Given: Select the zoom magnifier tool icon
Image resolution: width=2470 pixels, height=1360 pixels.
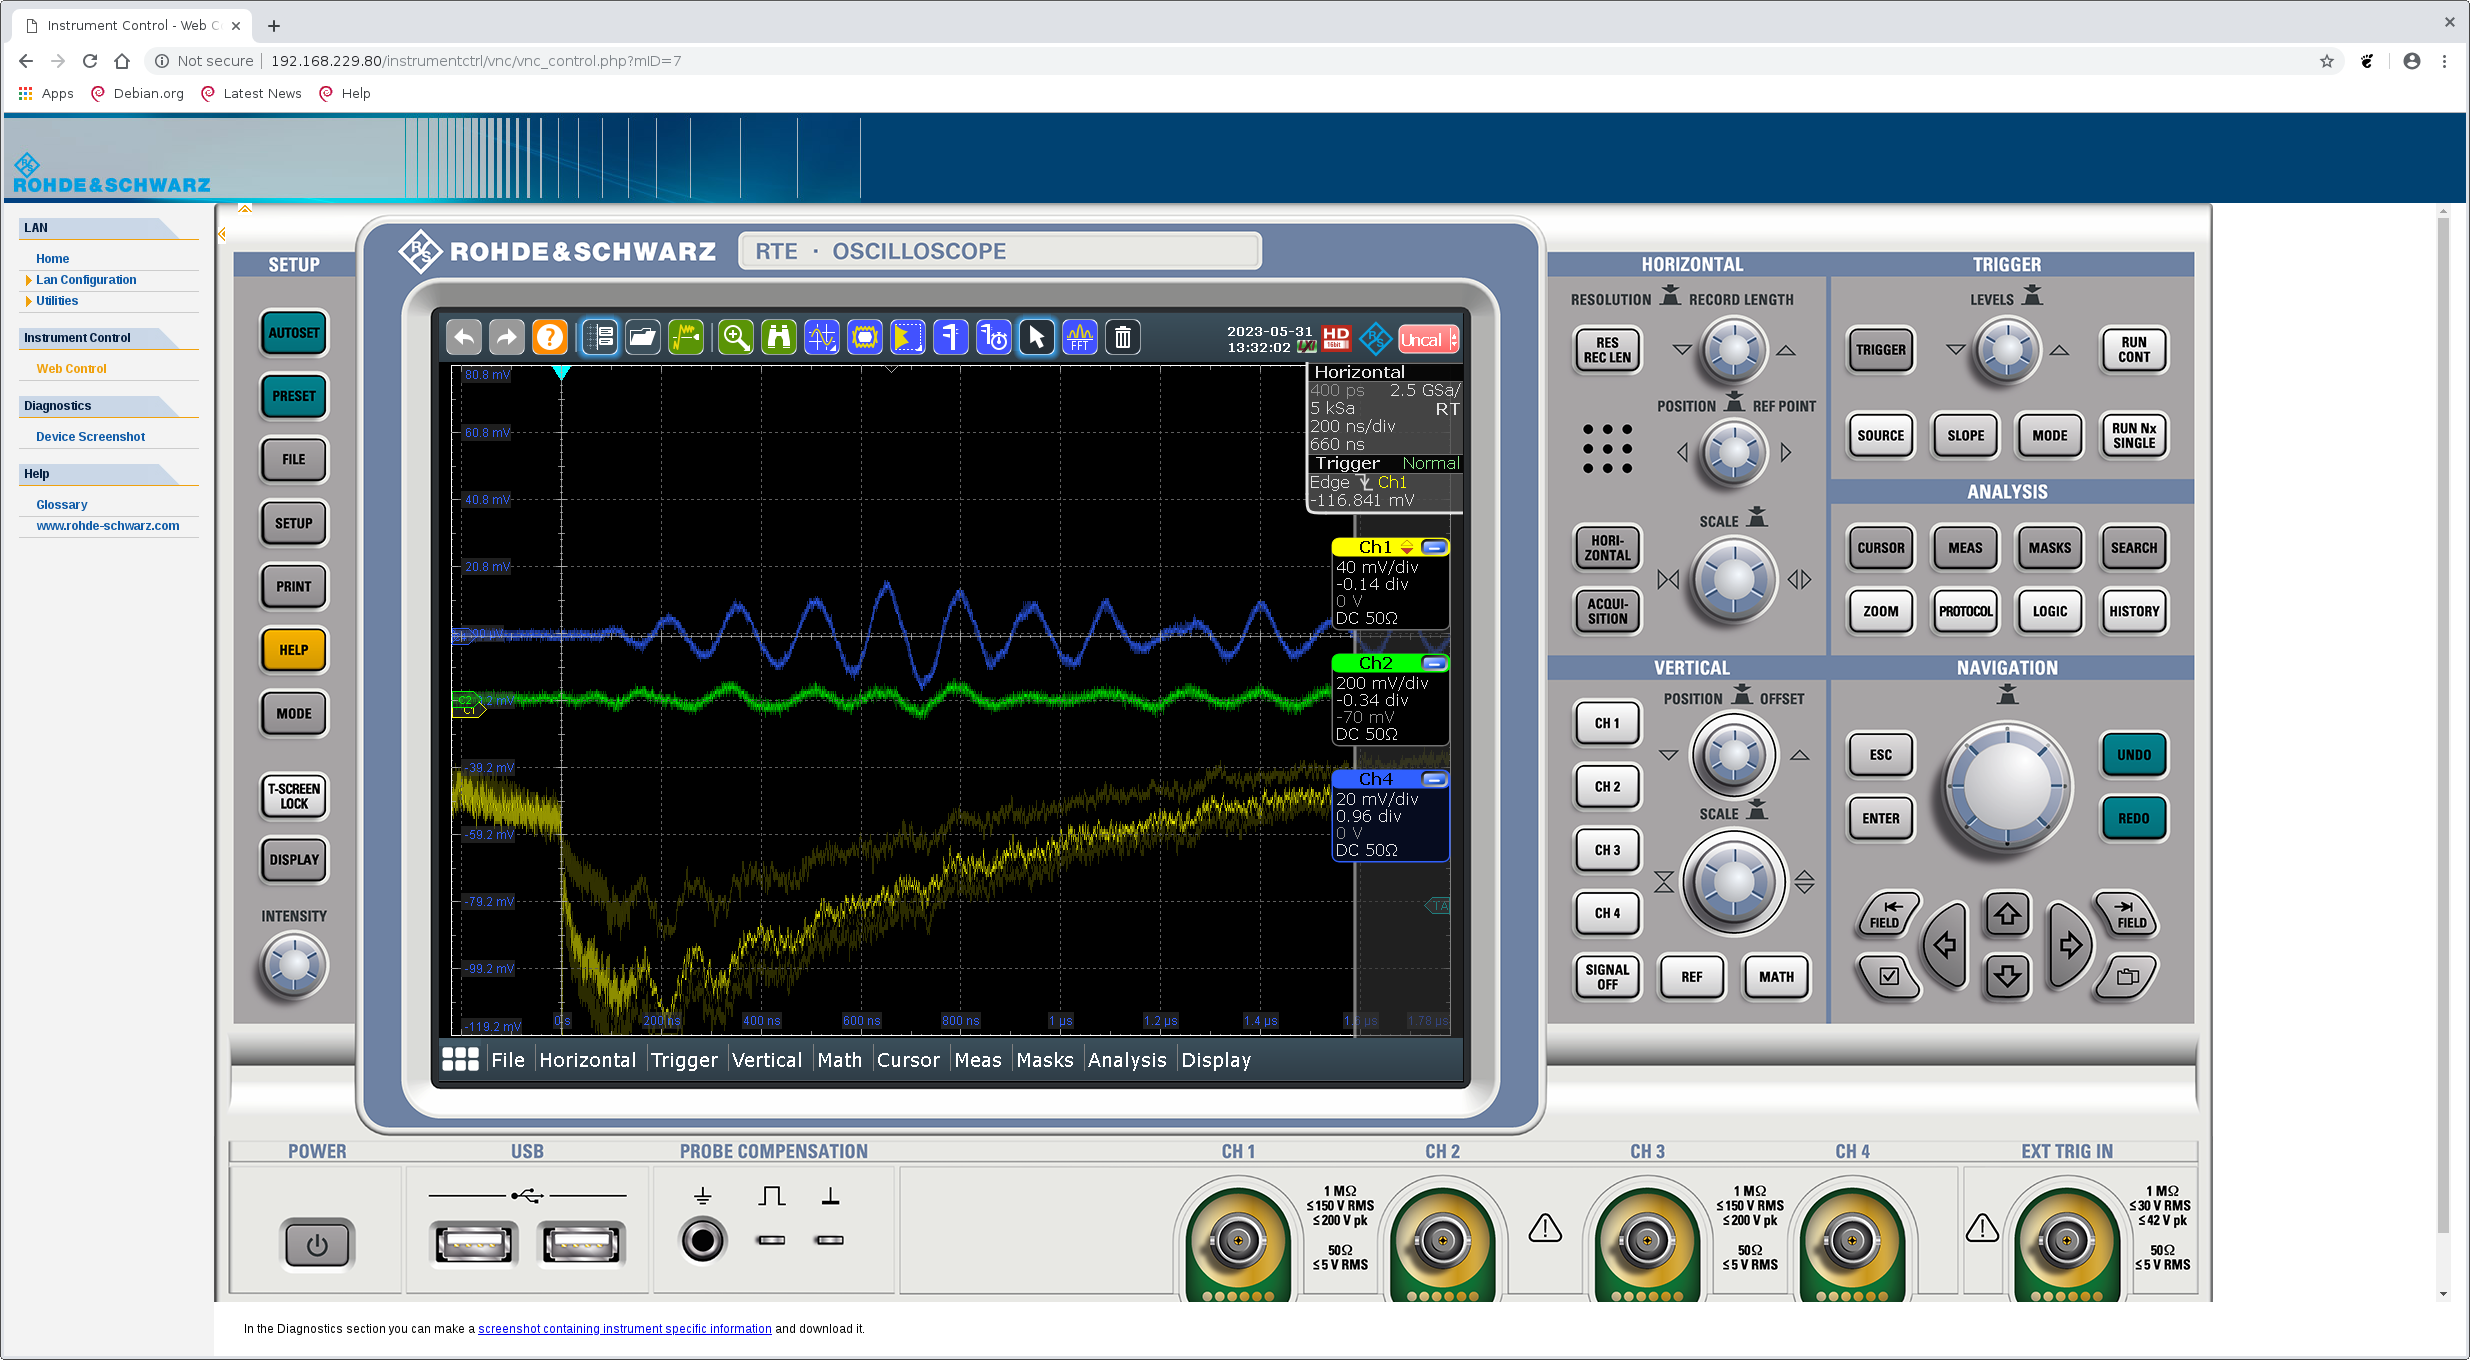Looking at the screenshot, I should point(736,338).
